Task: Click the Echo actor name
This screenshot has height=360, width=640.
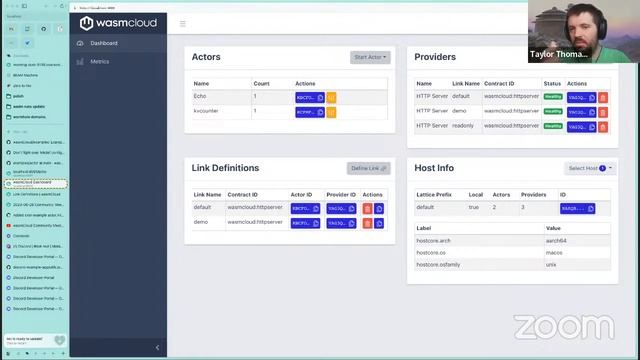Action: [200, 96]
